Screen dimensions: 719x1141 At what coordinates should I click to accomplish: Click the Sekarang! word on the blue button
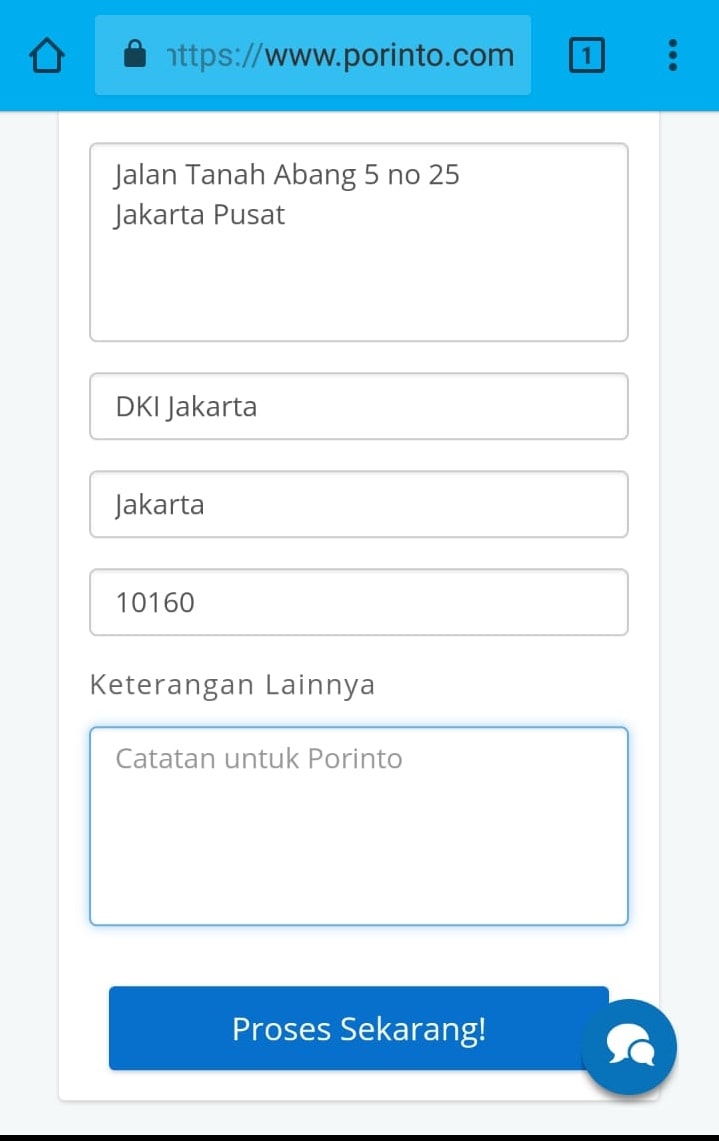pos(413,1029)
